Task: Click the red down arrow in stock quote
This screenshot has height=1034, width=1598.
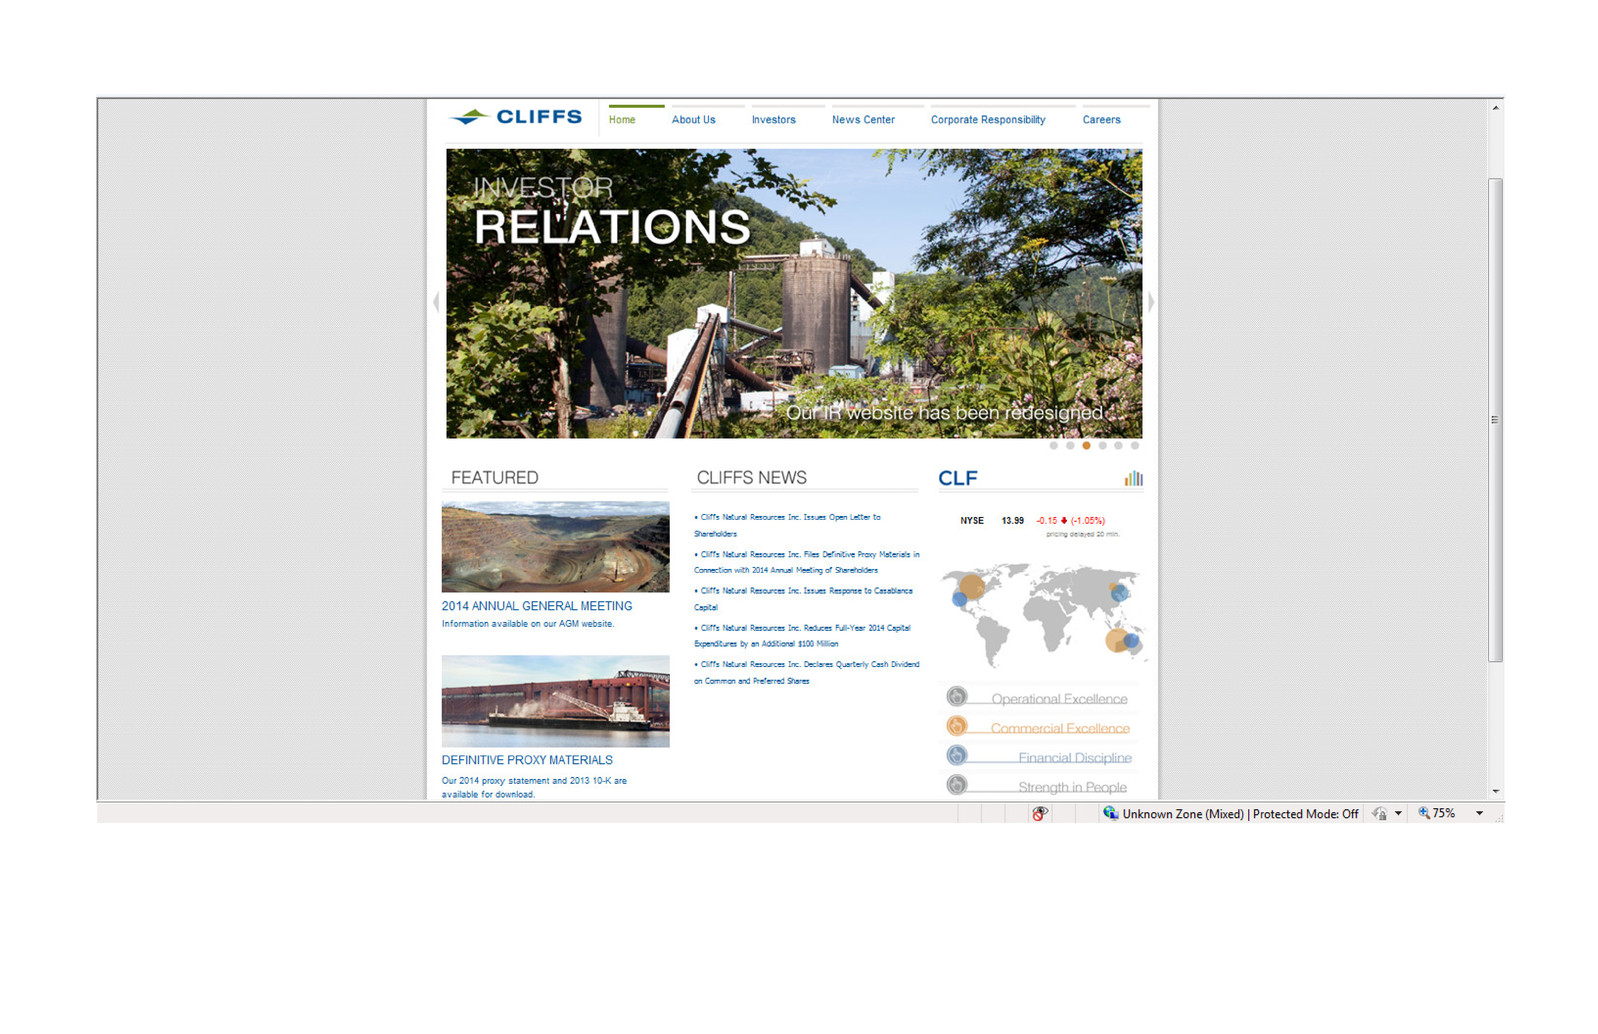Action: pos(1064,520)
